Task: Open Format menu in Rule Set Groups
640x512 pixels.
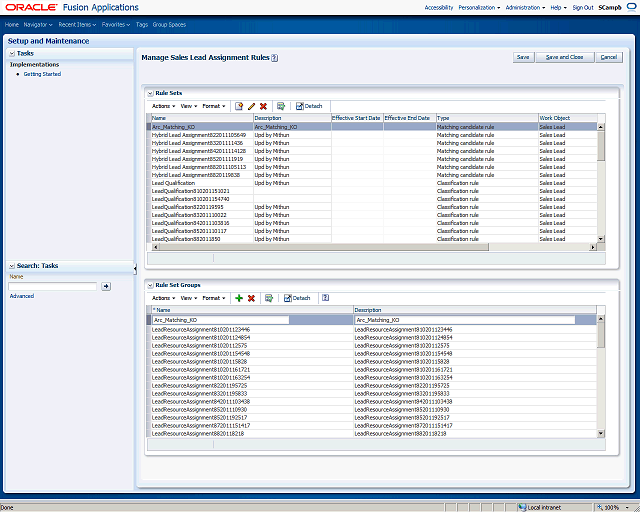Action: (x=214, y=298)
